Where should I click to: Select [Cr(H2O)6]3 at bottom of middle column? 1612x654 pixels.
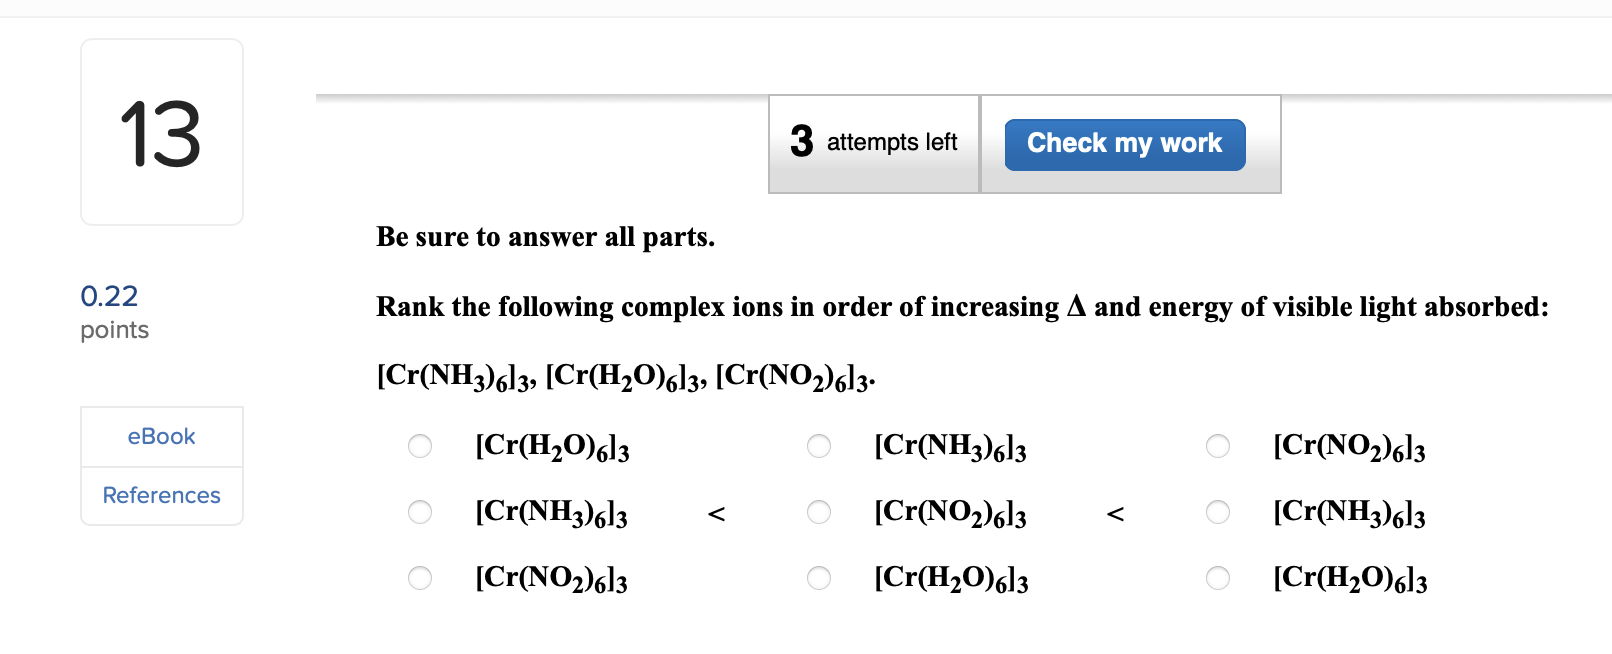pyautogui.click(x=819, y=578)
